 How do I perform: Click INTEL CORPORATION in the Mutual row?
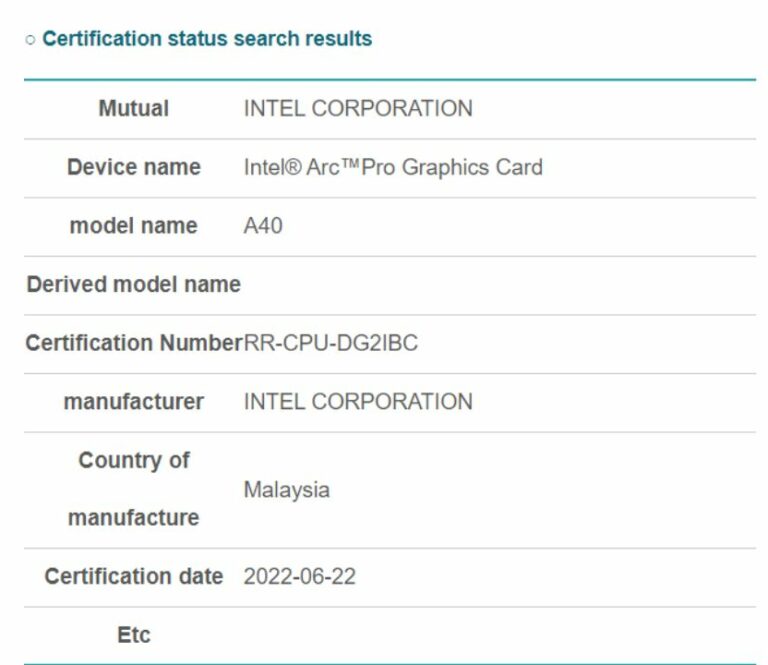click(358, 108)
